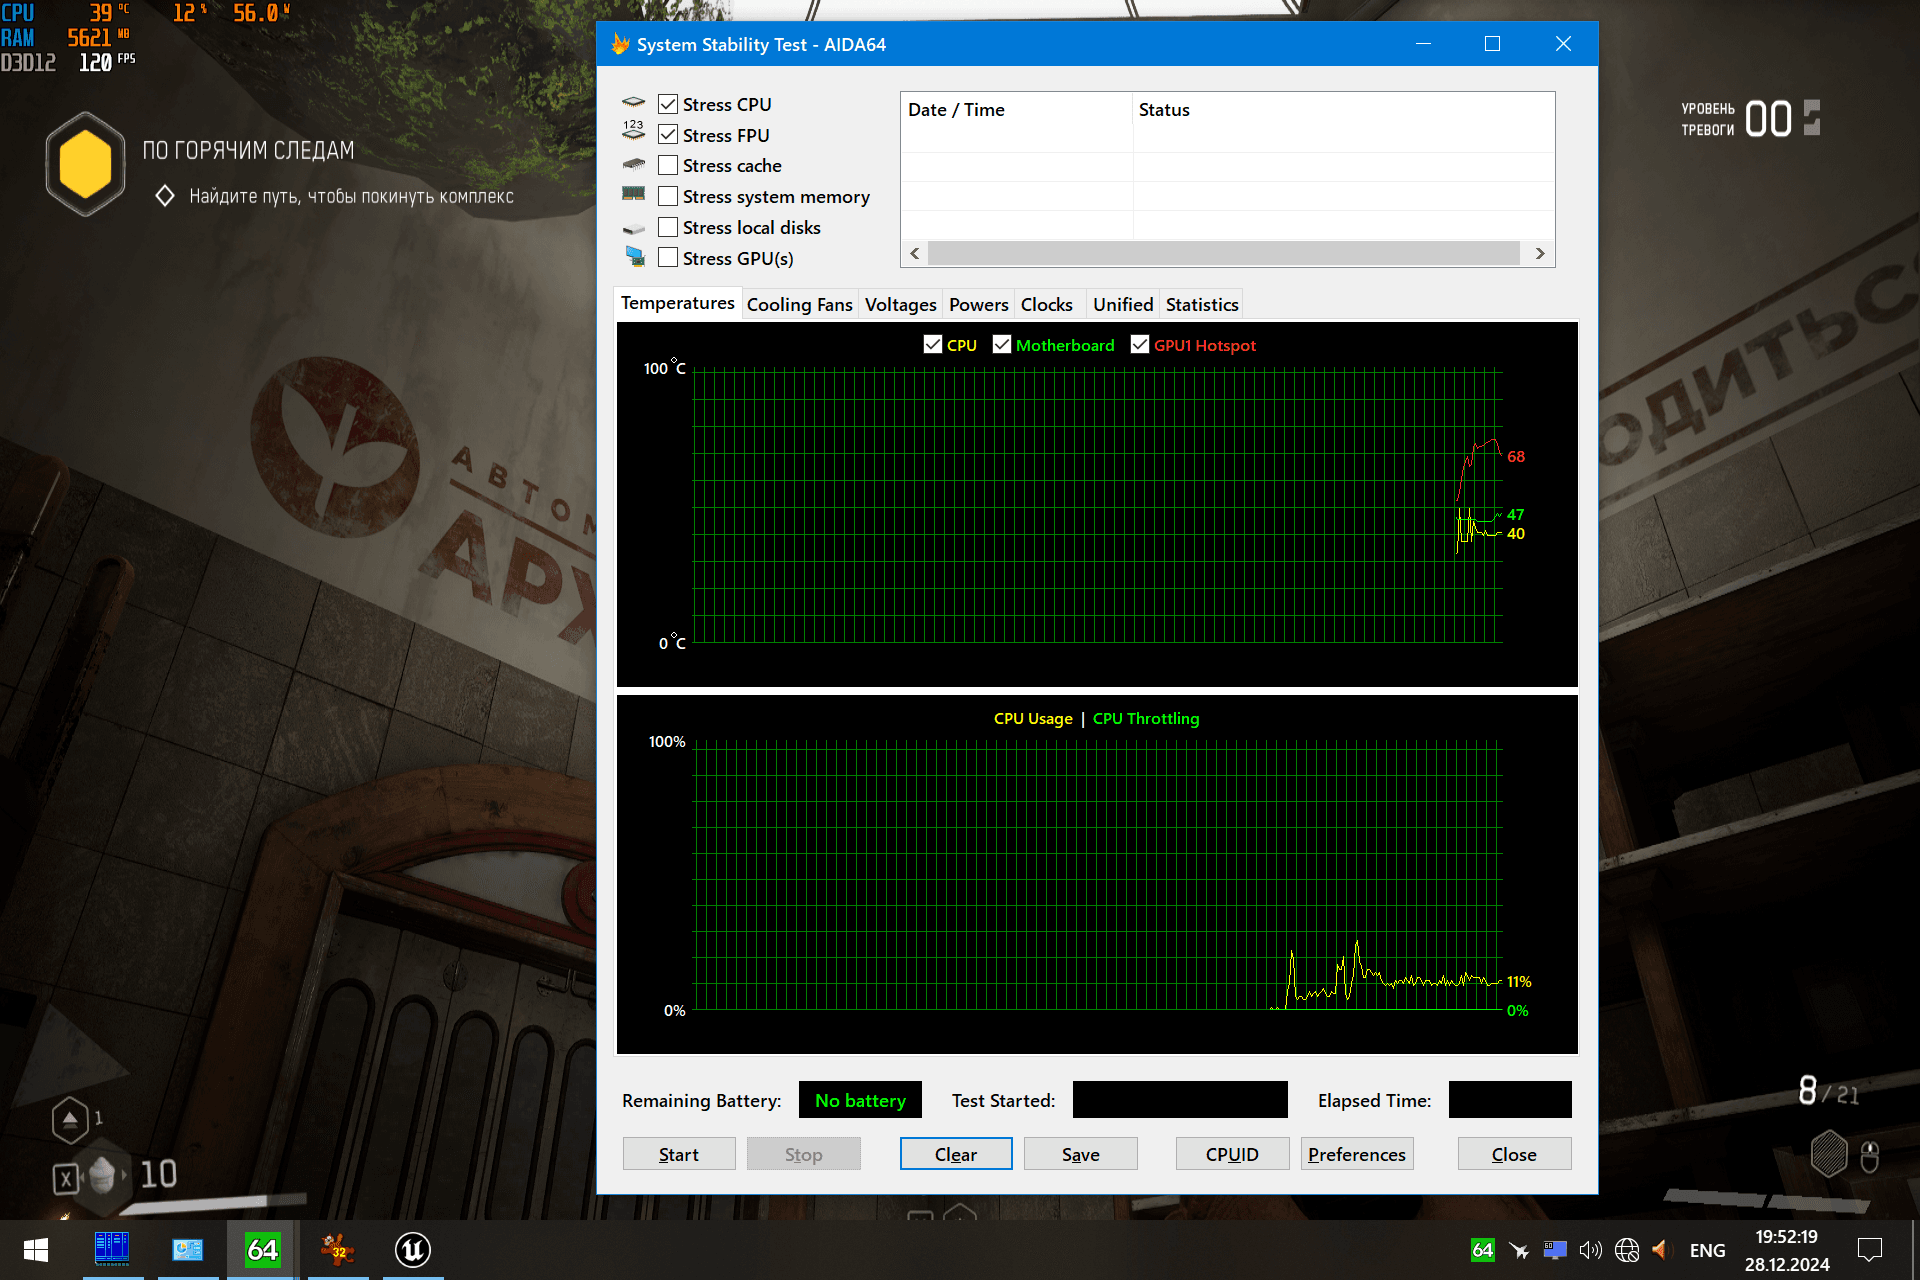Image resolution: width=1920 pixels, height=1280 pixels.
Task: Click the CPU Throttling graph label
Action: [x=1146, y=719]
